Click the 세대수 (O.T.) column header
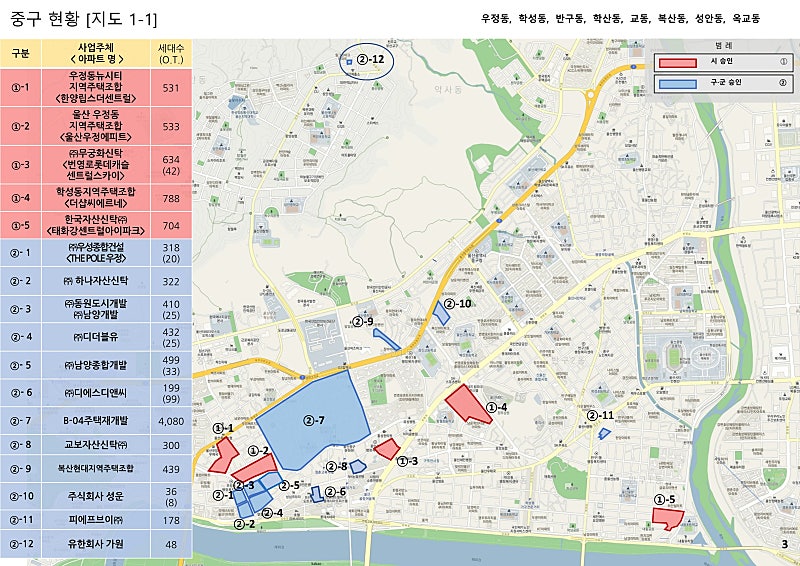Image resolution: width=800 pixels, height=566 pixels. 171,54
